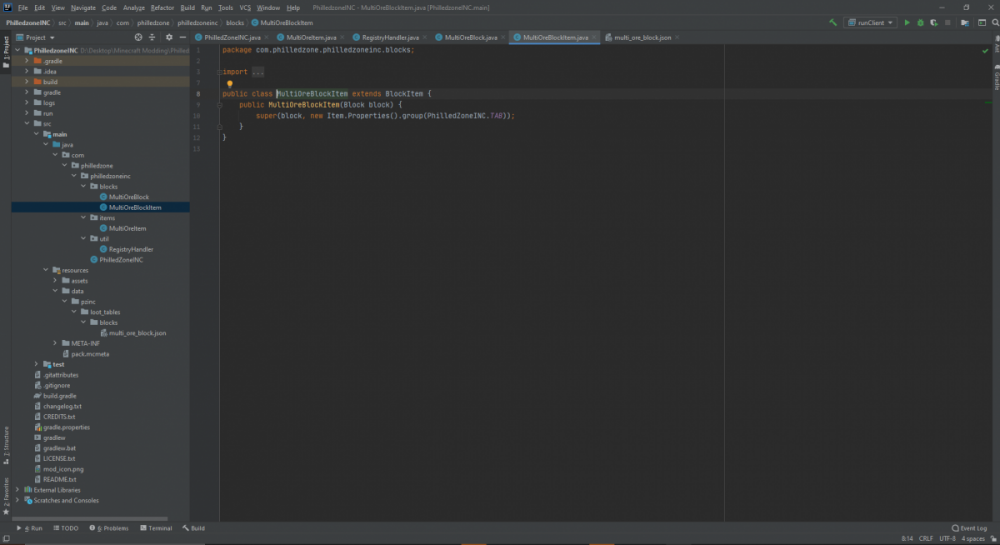The width and height of the screenshot is (1000, 545).
Task: Expand the test folder node
Action: [x=36, y=364]
